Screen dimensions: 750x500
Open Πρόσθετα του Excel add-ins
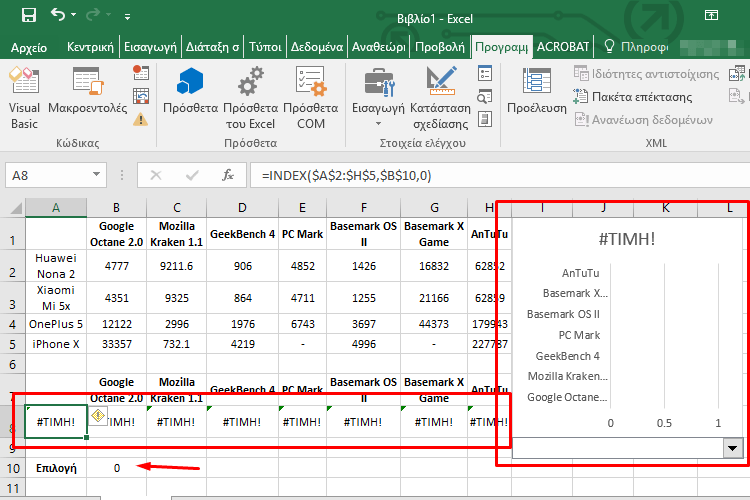coord(251,98)
